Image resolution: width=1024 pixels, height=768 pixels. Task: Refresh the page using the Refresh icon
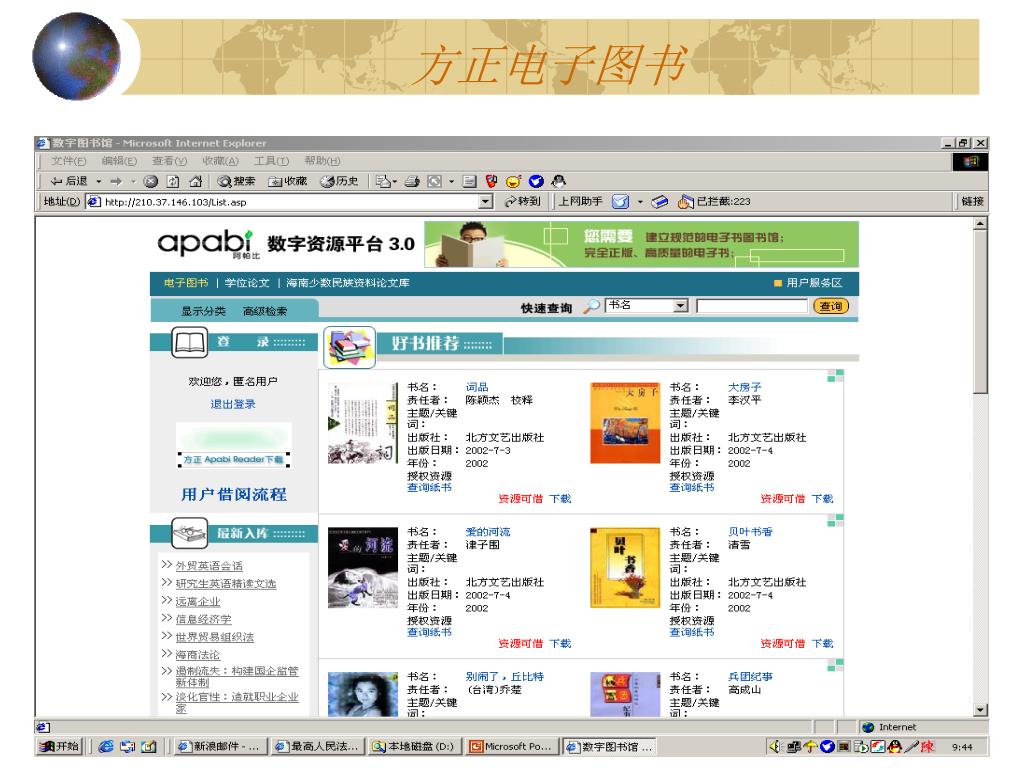tap(173, 182)
